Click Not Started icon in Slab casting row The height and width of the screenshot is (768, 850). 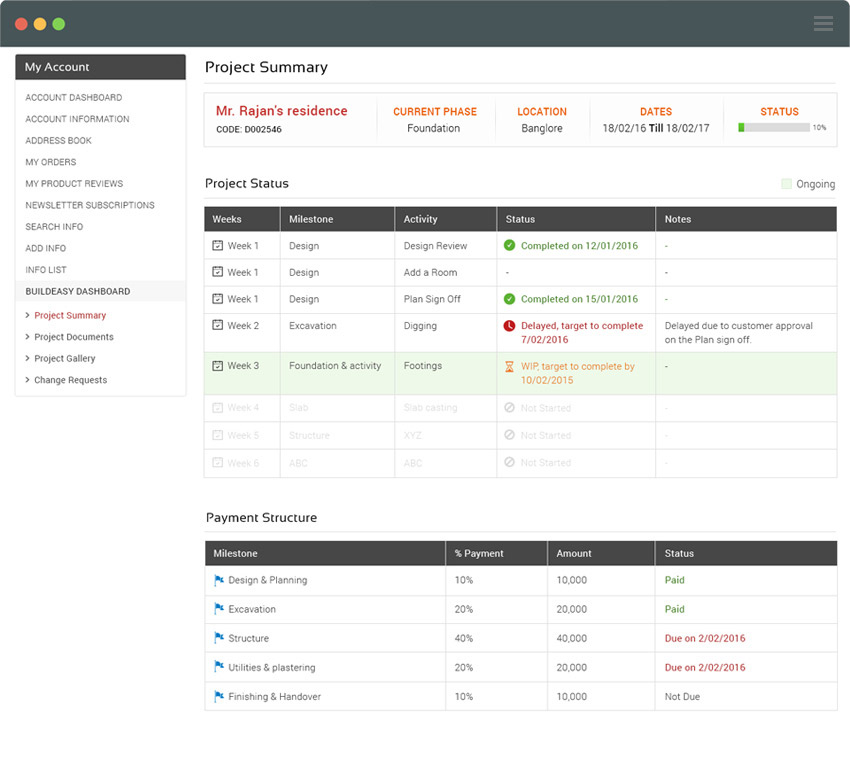[509, 408]
